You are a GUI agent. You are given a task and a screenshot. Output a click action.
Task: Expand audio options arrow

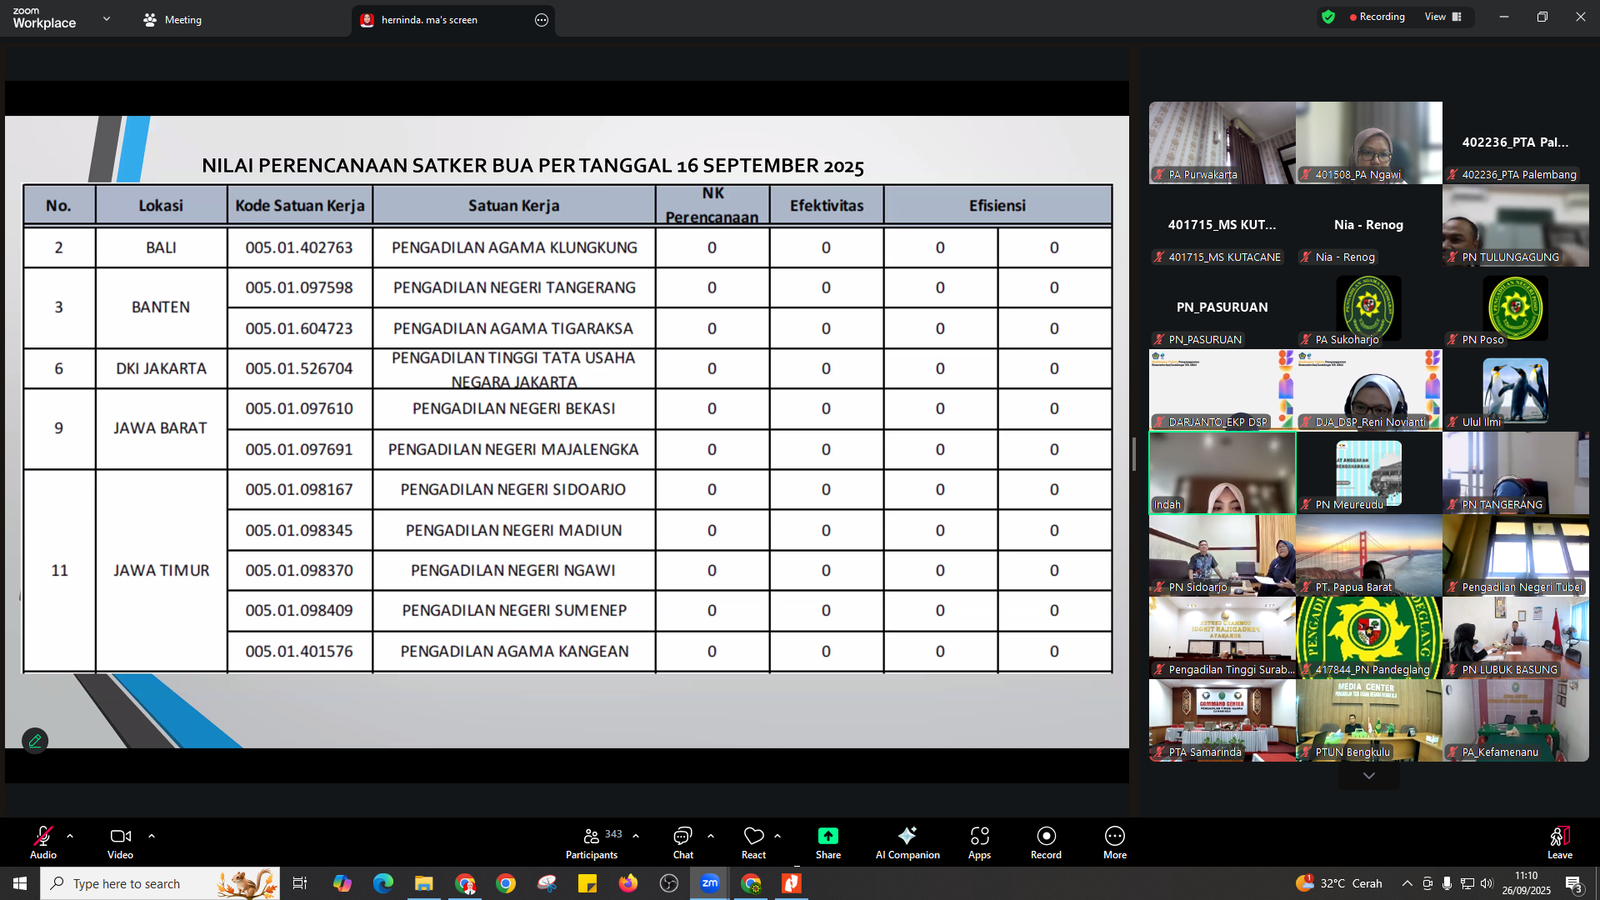coord(70,836)
